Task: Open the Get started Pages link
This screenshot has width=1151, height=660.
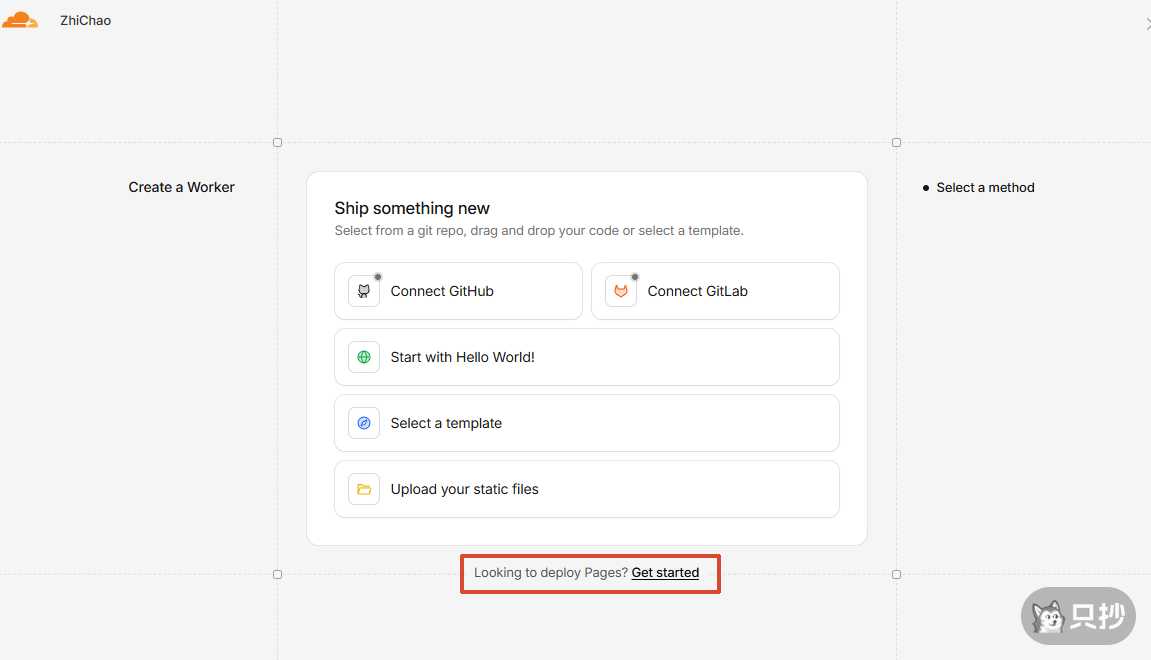Action: (x=665, y=573)
